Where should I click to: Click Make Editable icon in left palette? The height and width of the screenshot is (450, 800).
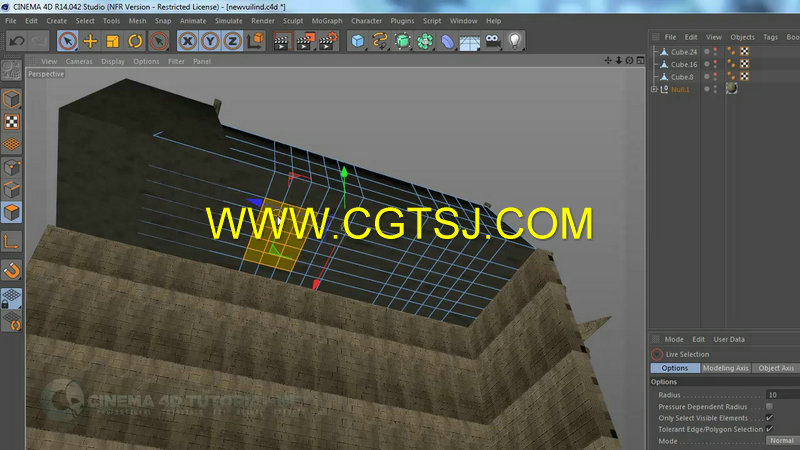pos(11,70)
